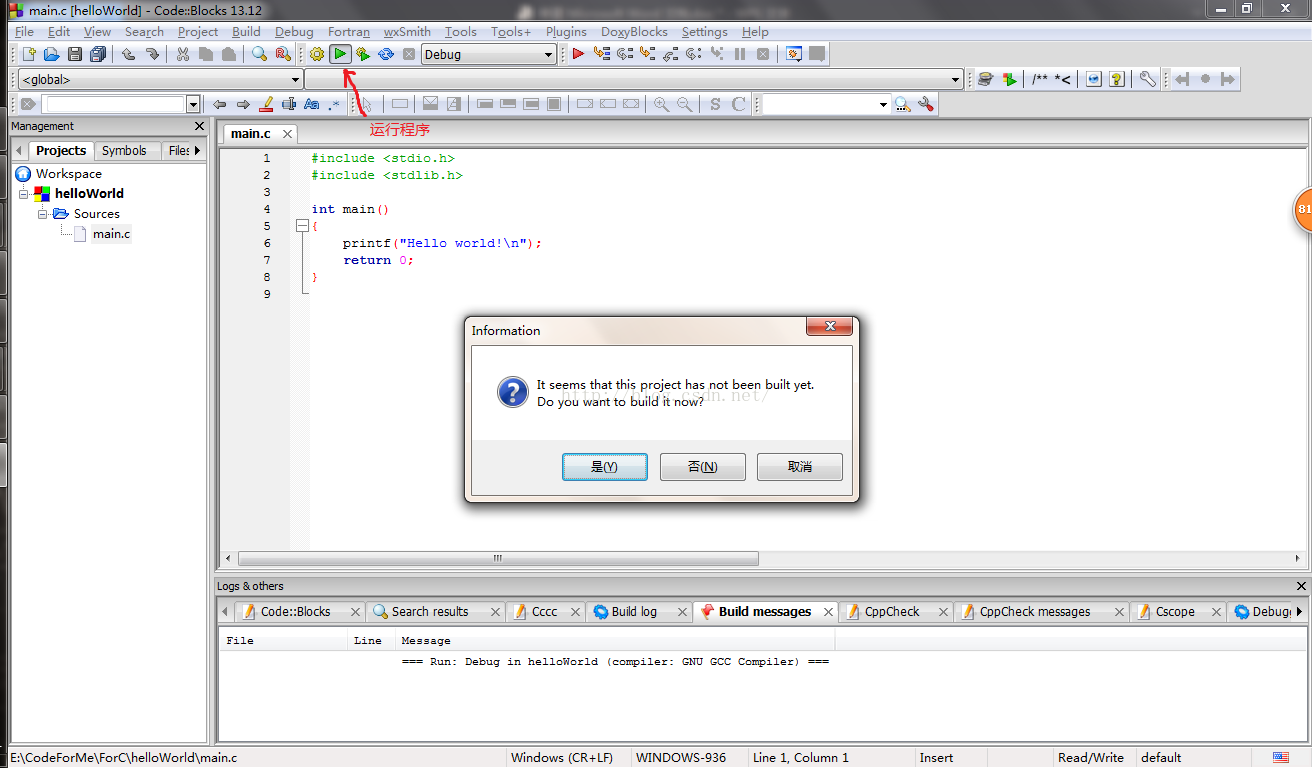Close the Management panel
The image size is (1312, 768).
pos(199,126)
